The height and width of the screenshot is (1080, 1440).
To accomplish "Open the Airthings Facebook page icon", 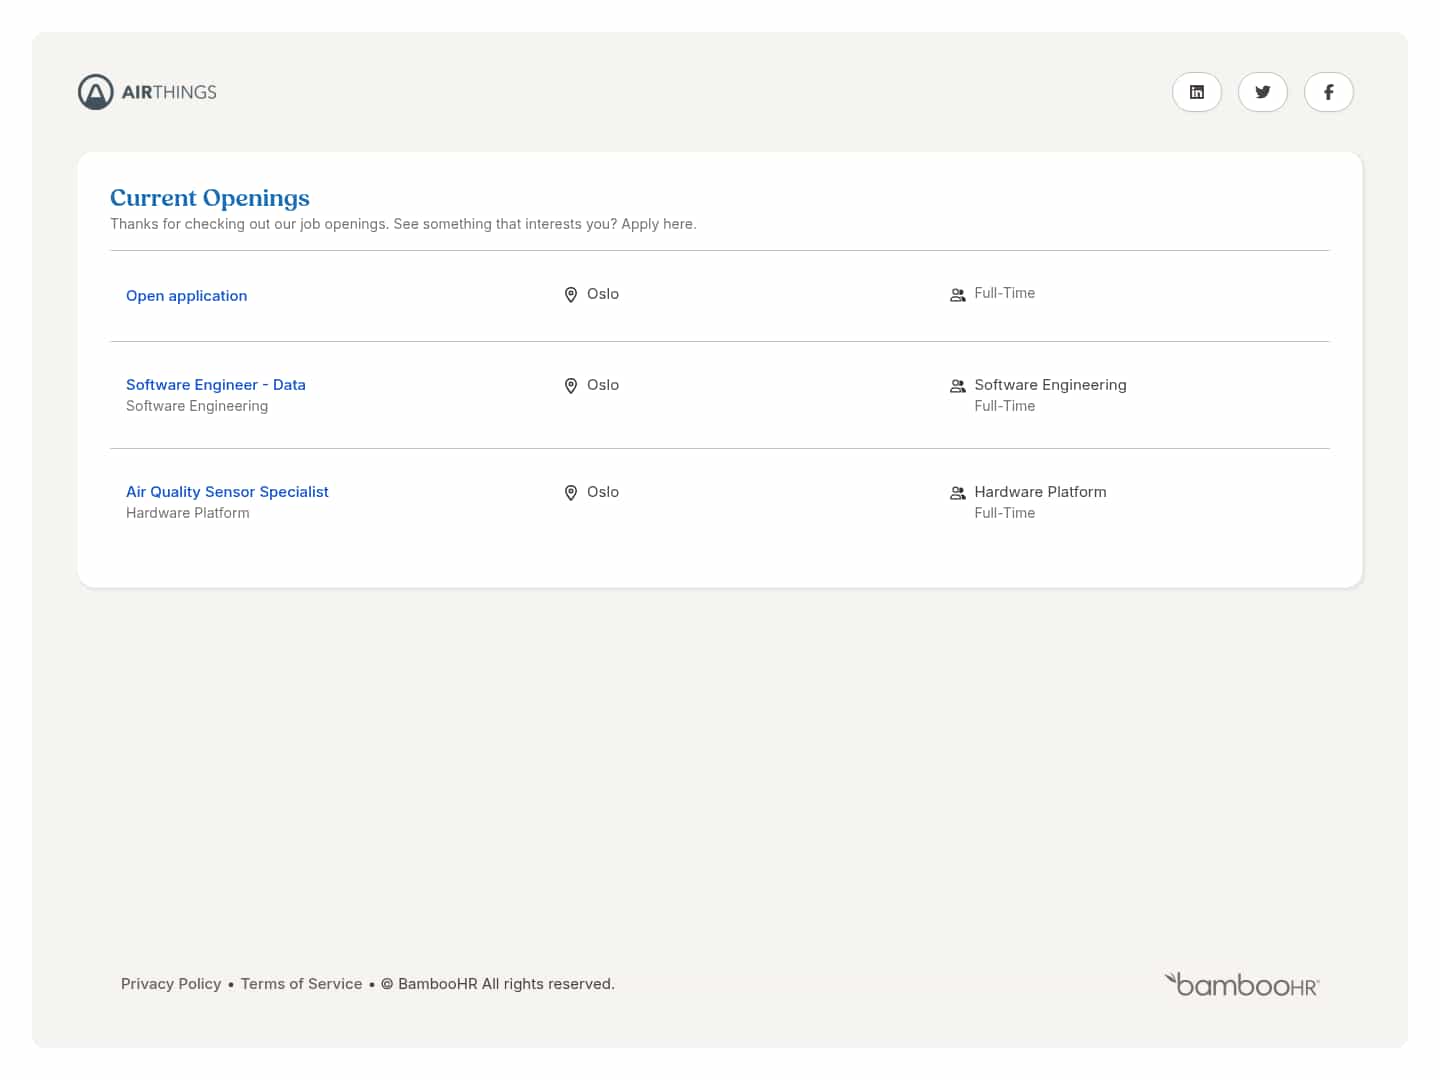I will click(x=1329, y=92).
